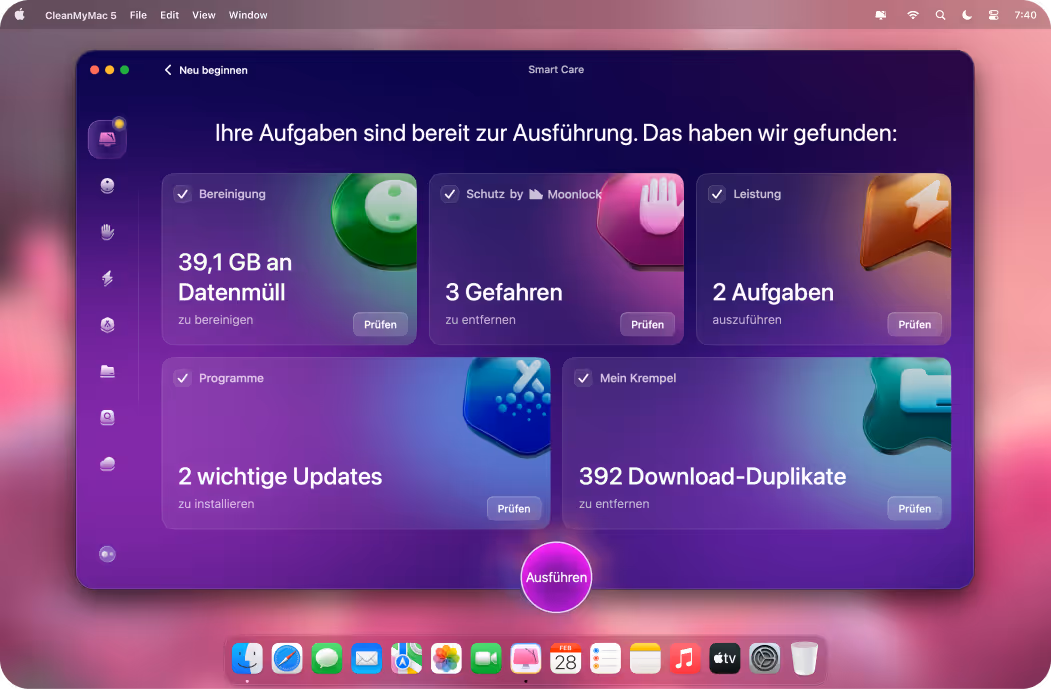Open the View menu
The height and width of the screenshot is (689, 1051).
[204, 15]
